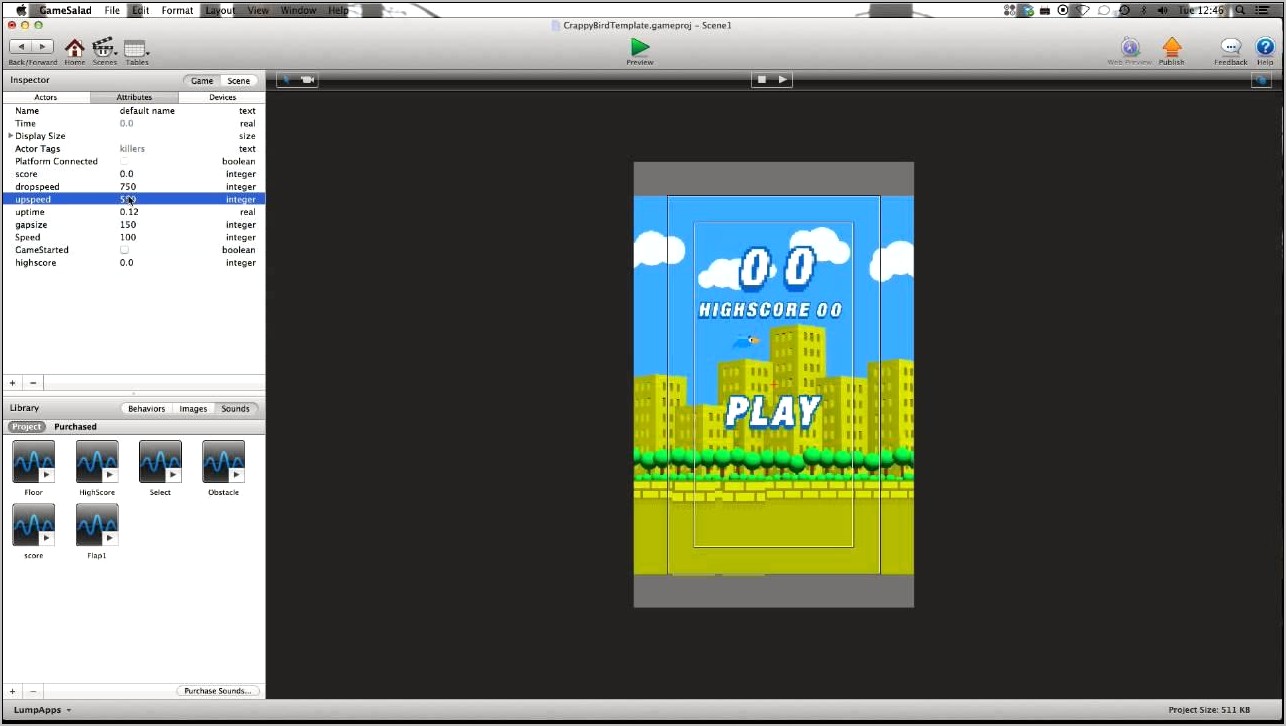Viewport: 1286px width, 726px height.
Task: Select the score attribute row
Action: point(134,174)
